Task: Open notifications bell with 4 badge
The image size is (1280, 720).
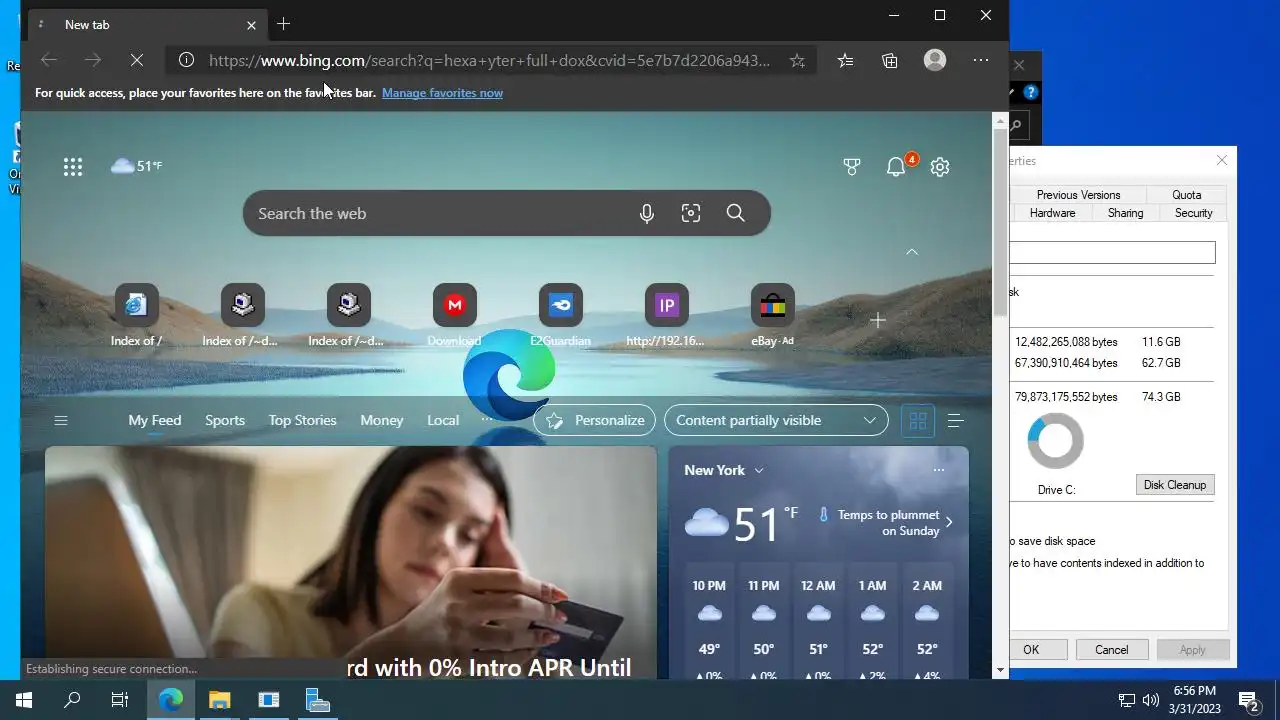Action: pos(897,166)
